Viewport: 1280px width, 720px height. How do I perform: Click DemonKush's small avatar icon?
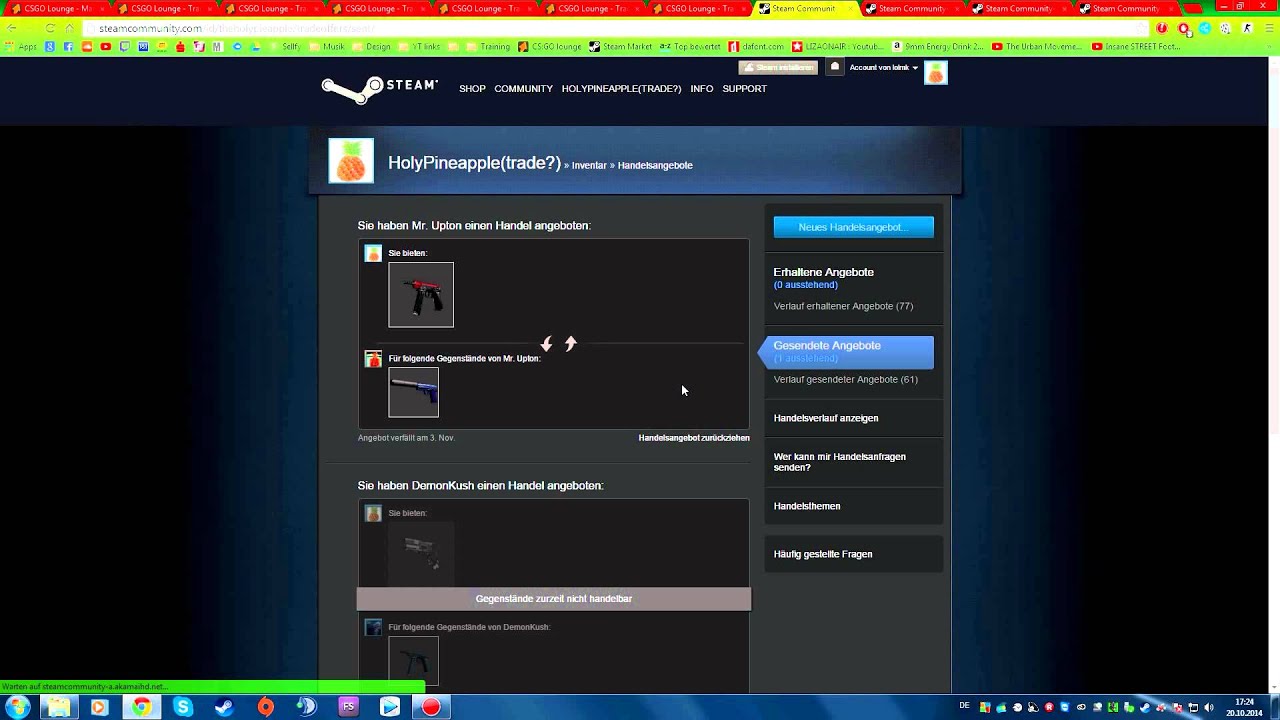coord(373,628)
